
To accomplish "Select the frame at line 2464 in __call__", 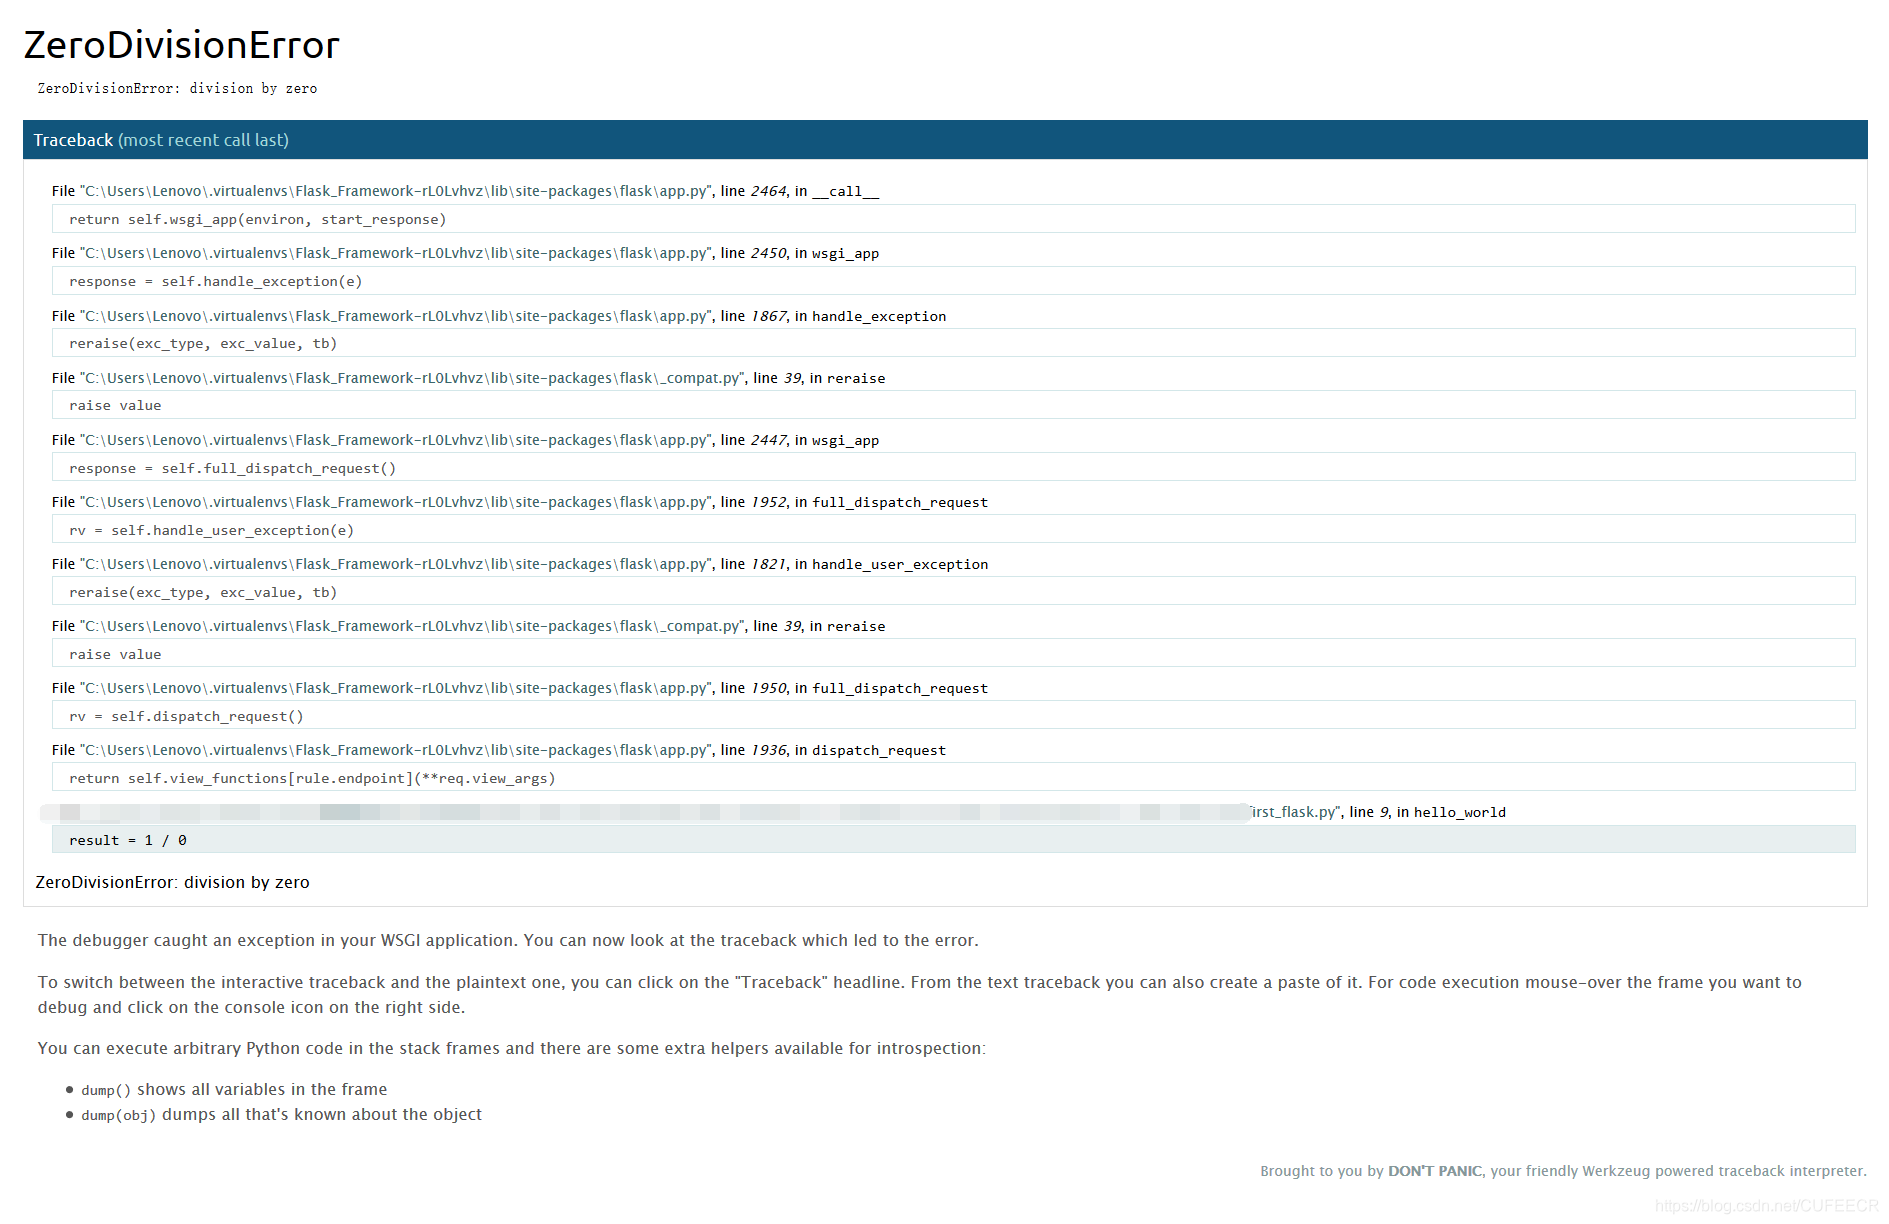I will tap(466, 191).
